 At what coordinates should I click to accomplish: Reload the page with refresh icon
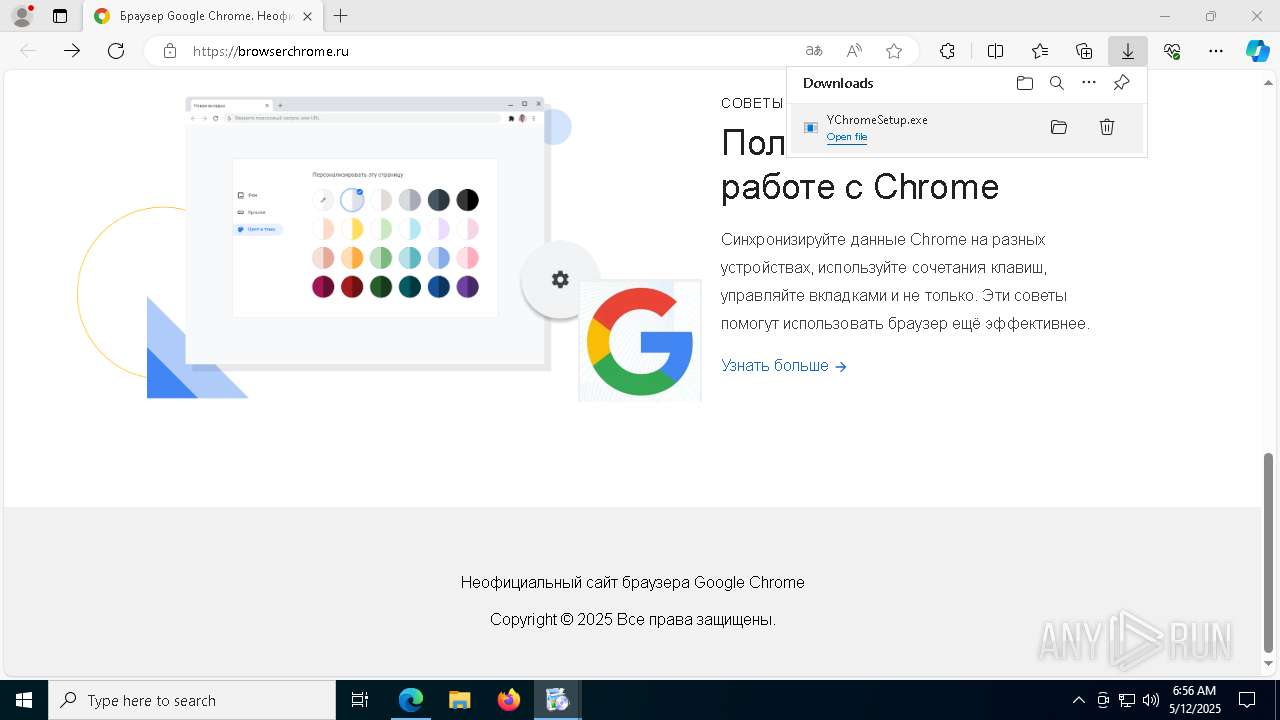[116, 51]
